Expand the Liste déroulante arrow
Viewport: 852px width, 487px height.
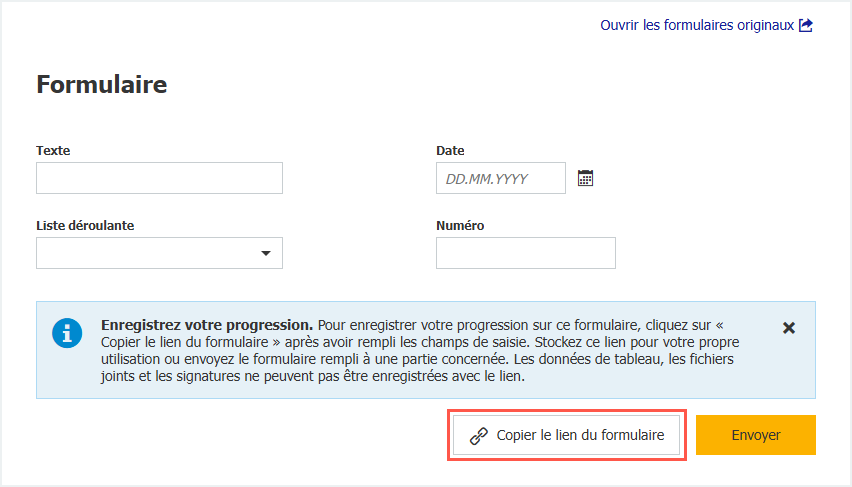266,253
